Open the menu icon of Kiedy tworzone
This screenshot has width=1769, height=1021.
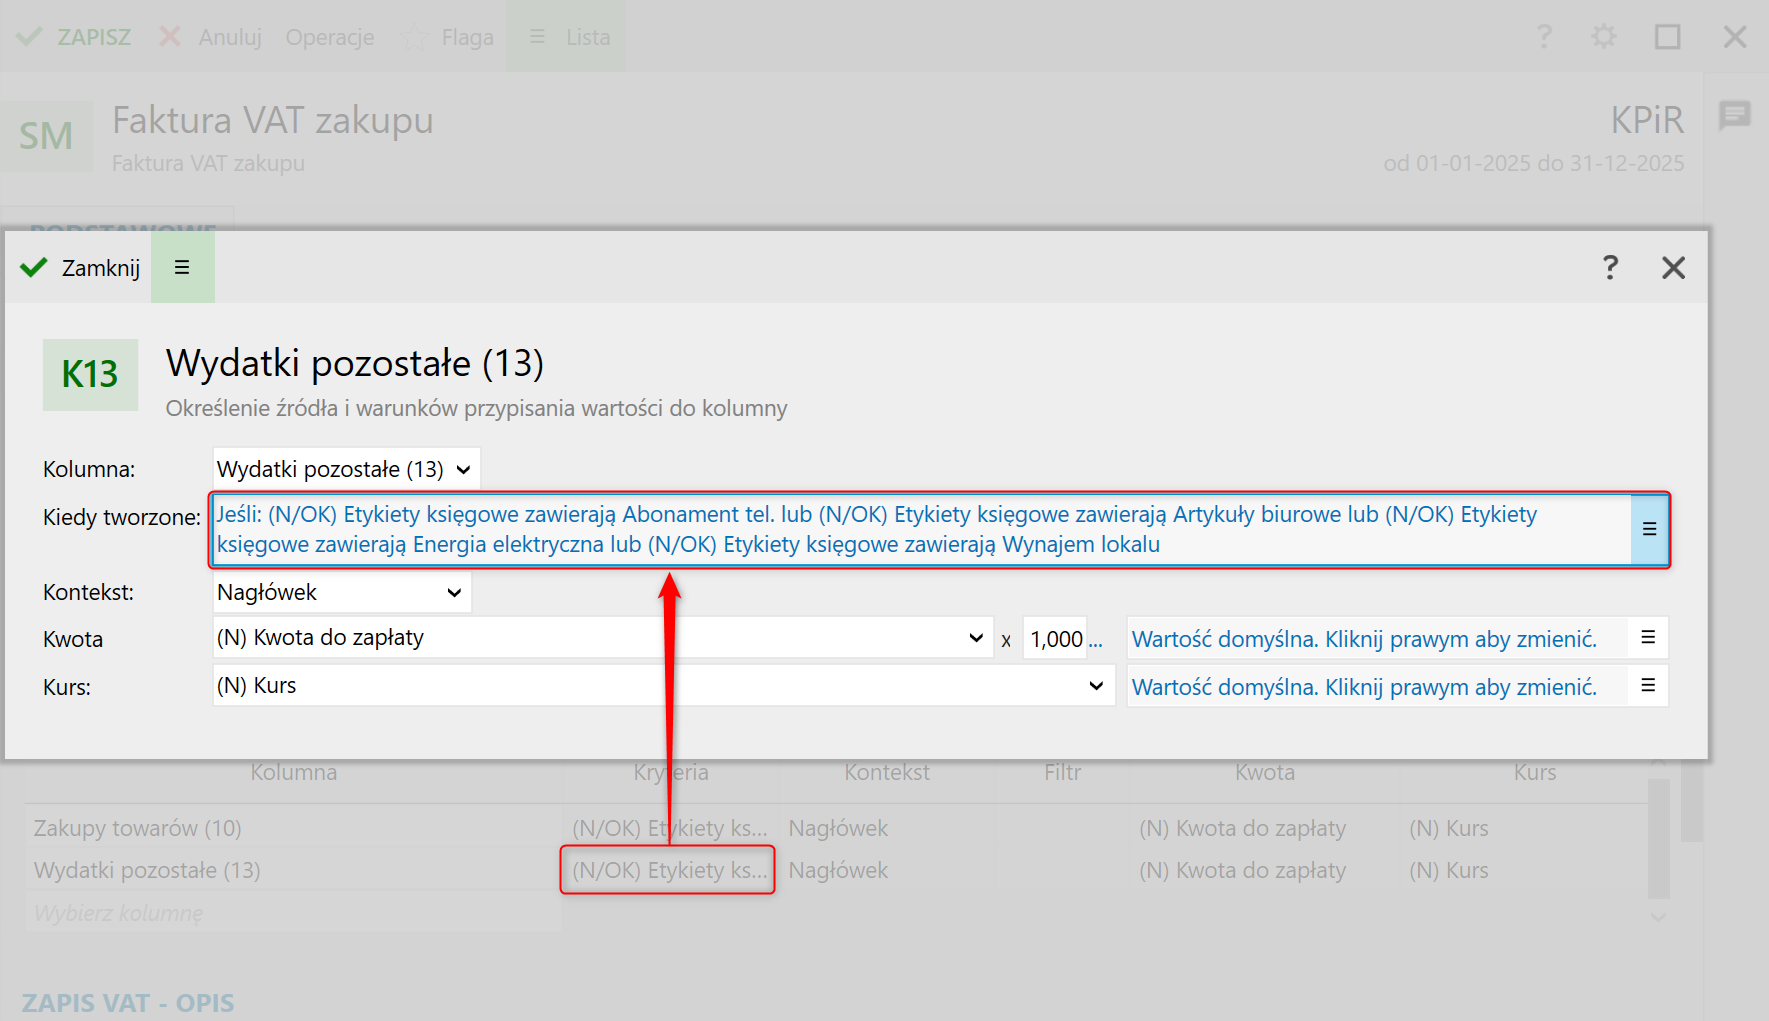point(1649,529)
